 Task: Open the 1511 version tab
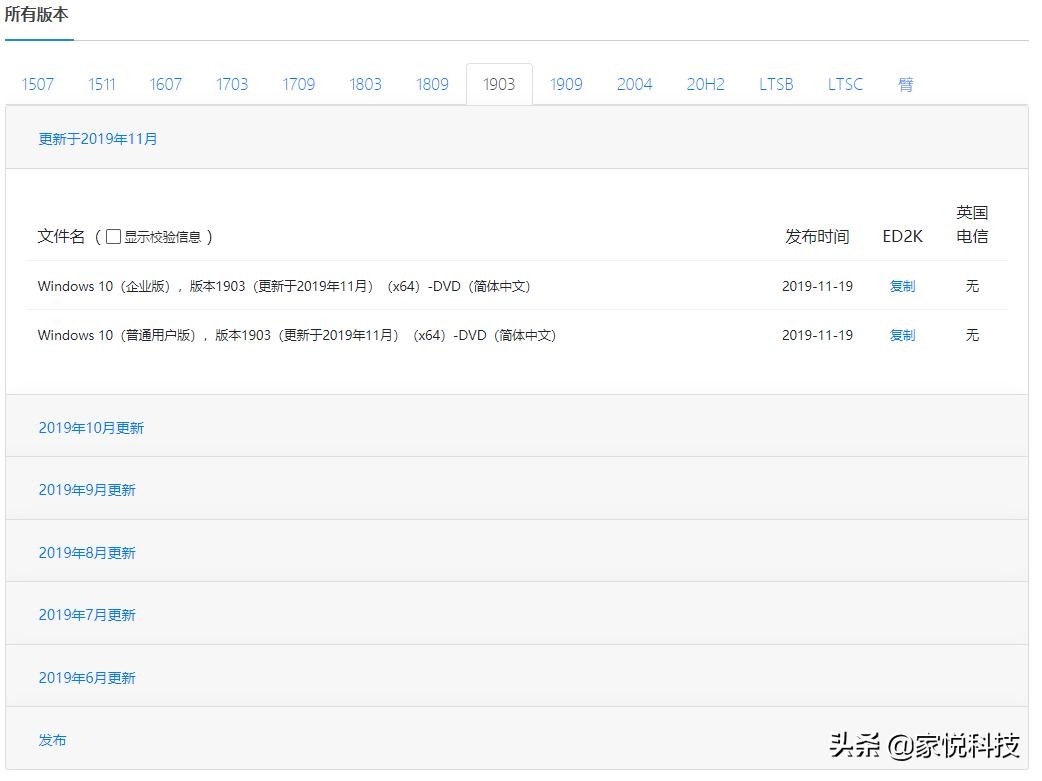[x=102, y=85]
